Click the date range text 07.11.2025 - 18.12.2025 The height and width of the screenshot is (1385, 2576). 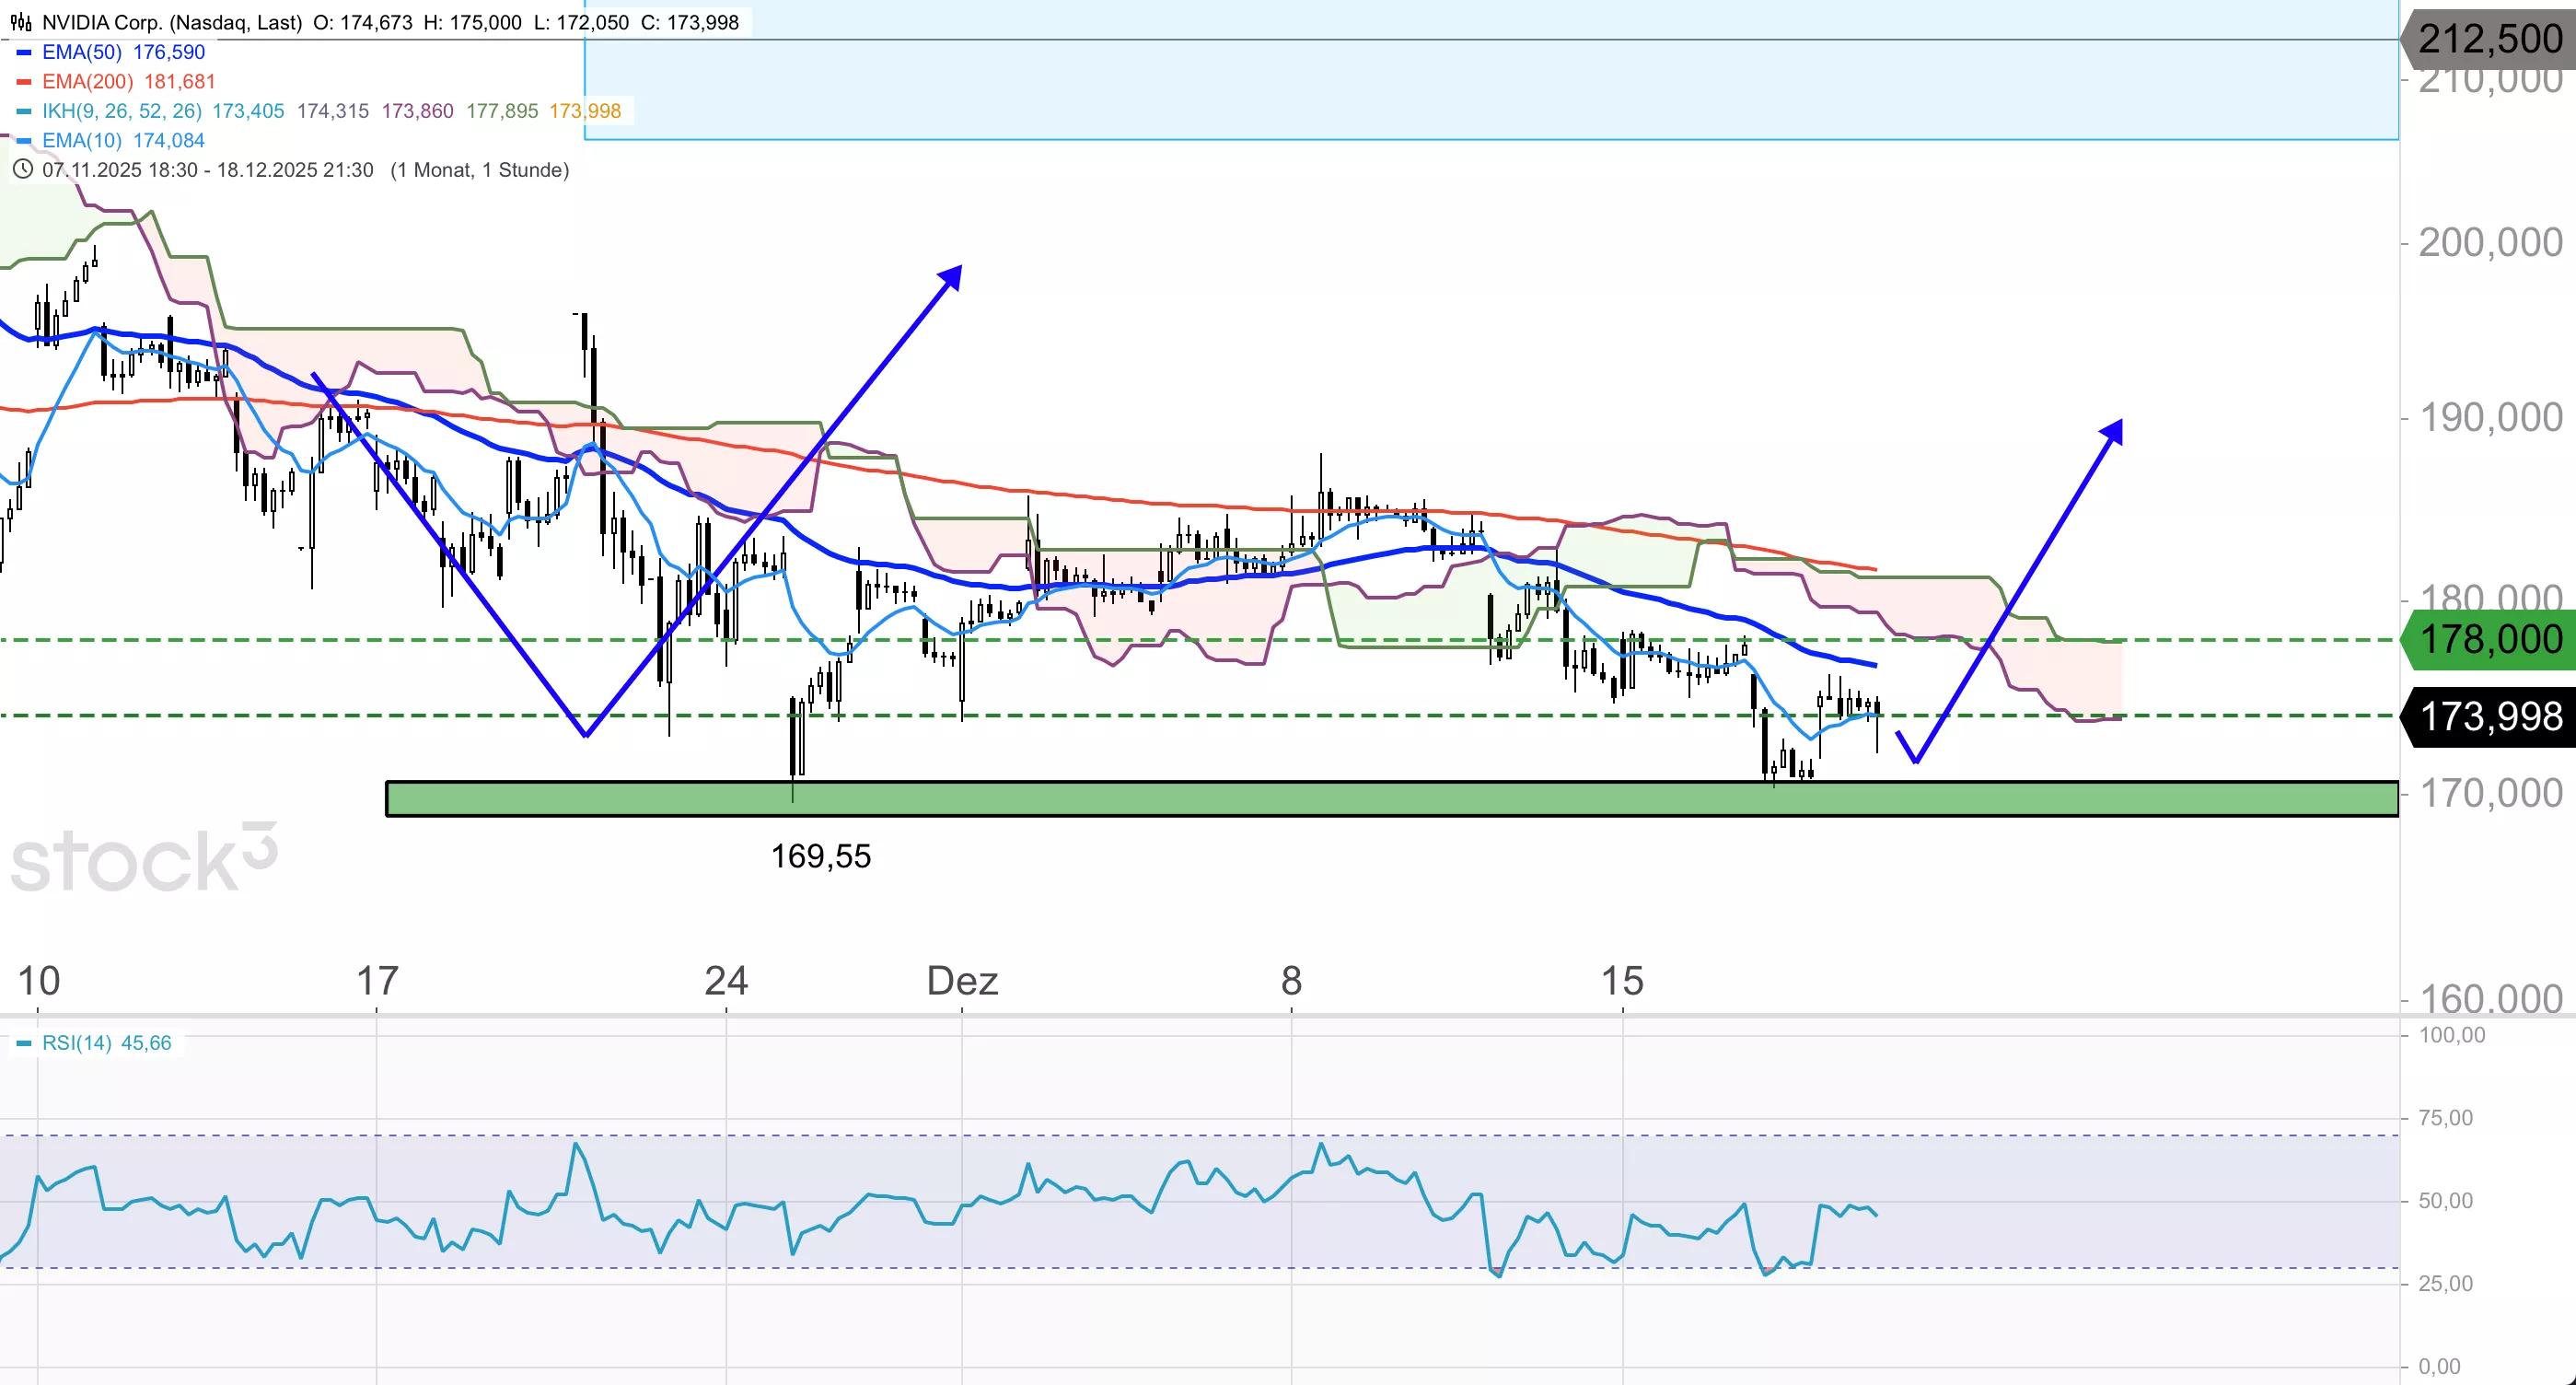pos(207,170)
